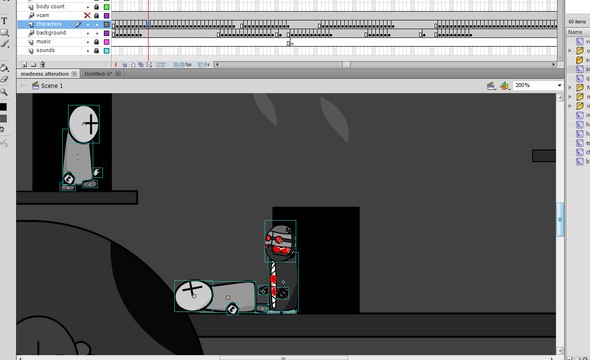Viewport: 590px width, 360px height.
Task: Open the Edit Symbols dropdown
Action: click(505, 86)
